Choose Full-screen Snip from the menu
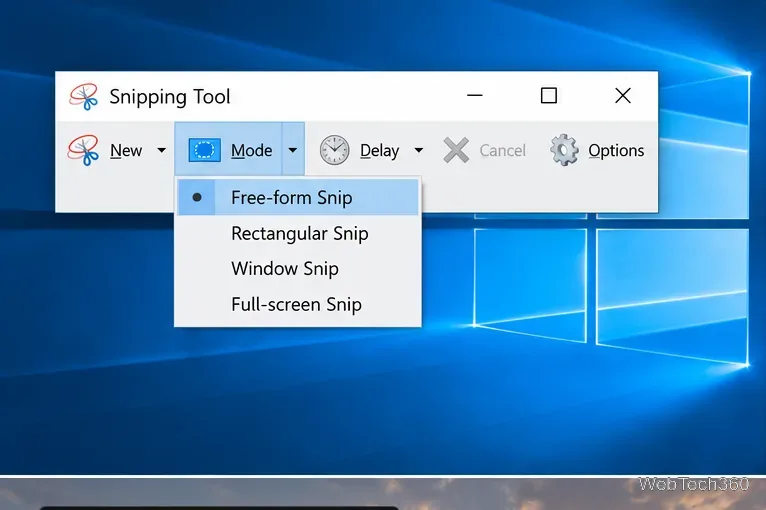 click(x=298, y=304)
